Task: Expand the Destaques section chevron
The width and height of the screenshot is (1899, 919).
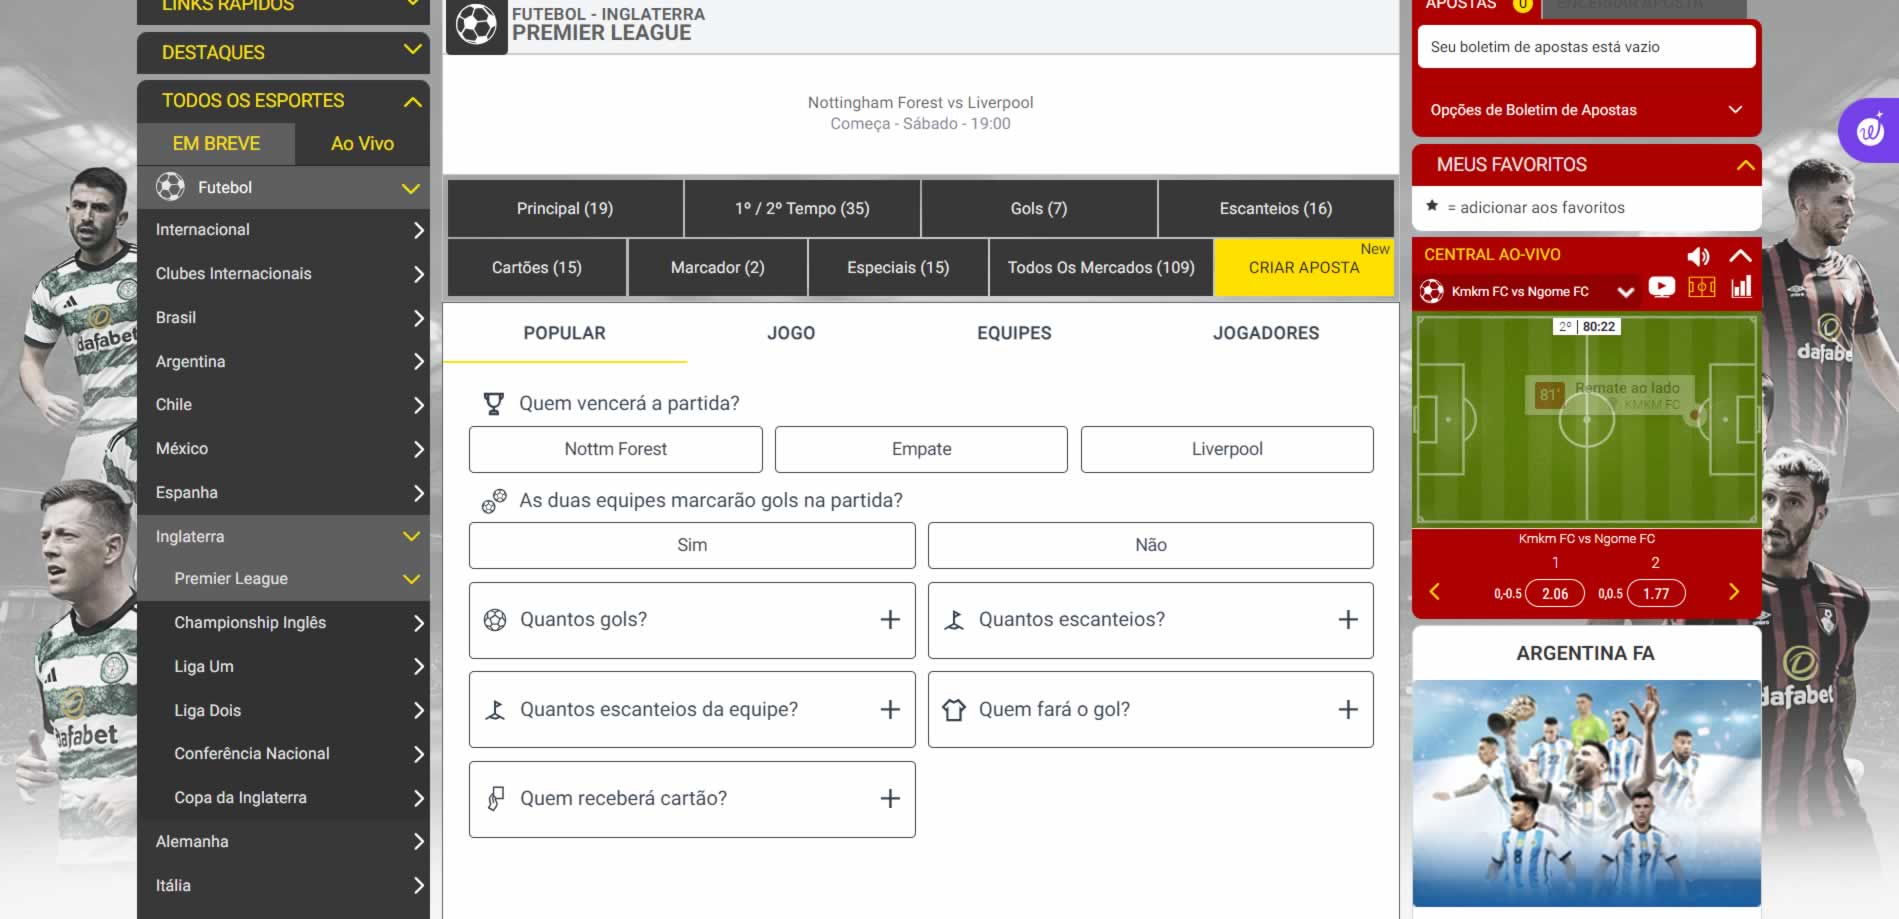Action: pos(412,49)
